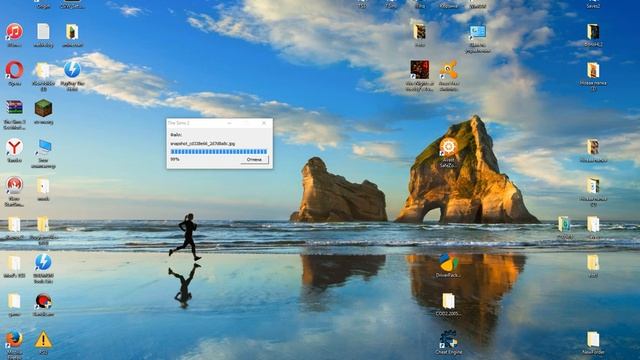Select the This Computer monitor icon
Image resolution: width=640 pixels, height=360 pixels.
point(43,147)
